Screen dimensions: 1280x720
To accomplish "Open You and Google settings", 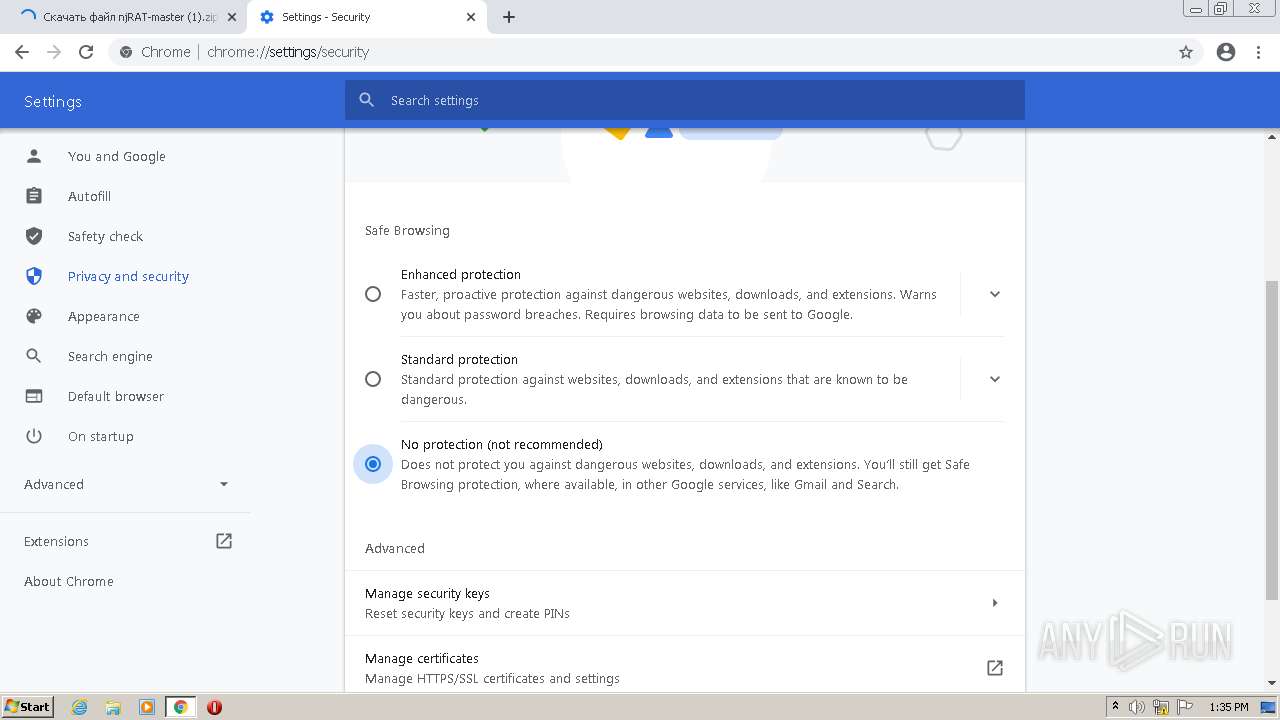I will click(x=117, y=156).
